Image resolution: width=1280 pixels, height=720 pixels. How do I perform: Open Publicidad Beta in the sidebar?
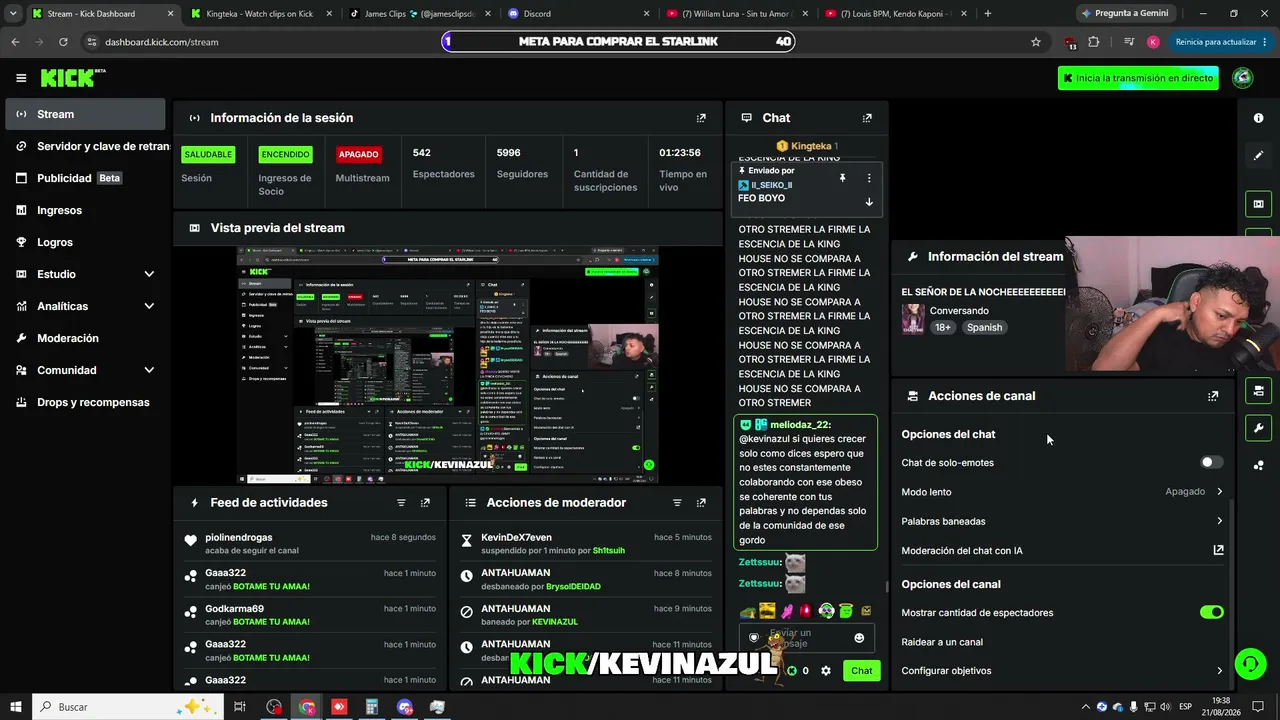pyautogui.click(x=85, y=178)
